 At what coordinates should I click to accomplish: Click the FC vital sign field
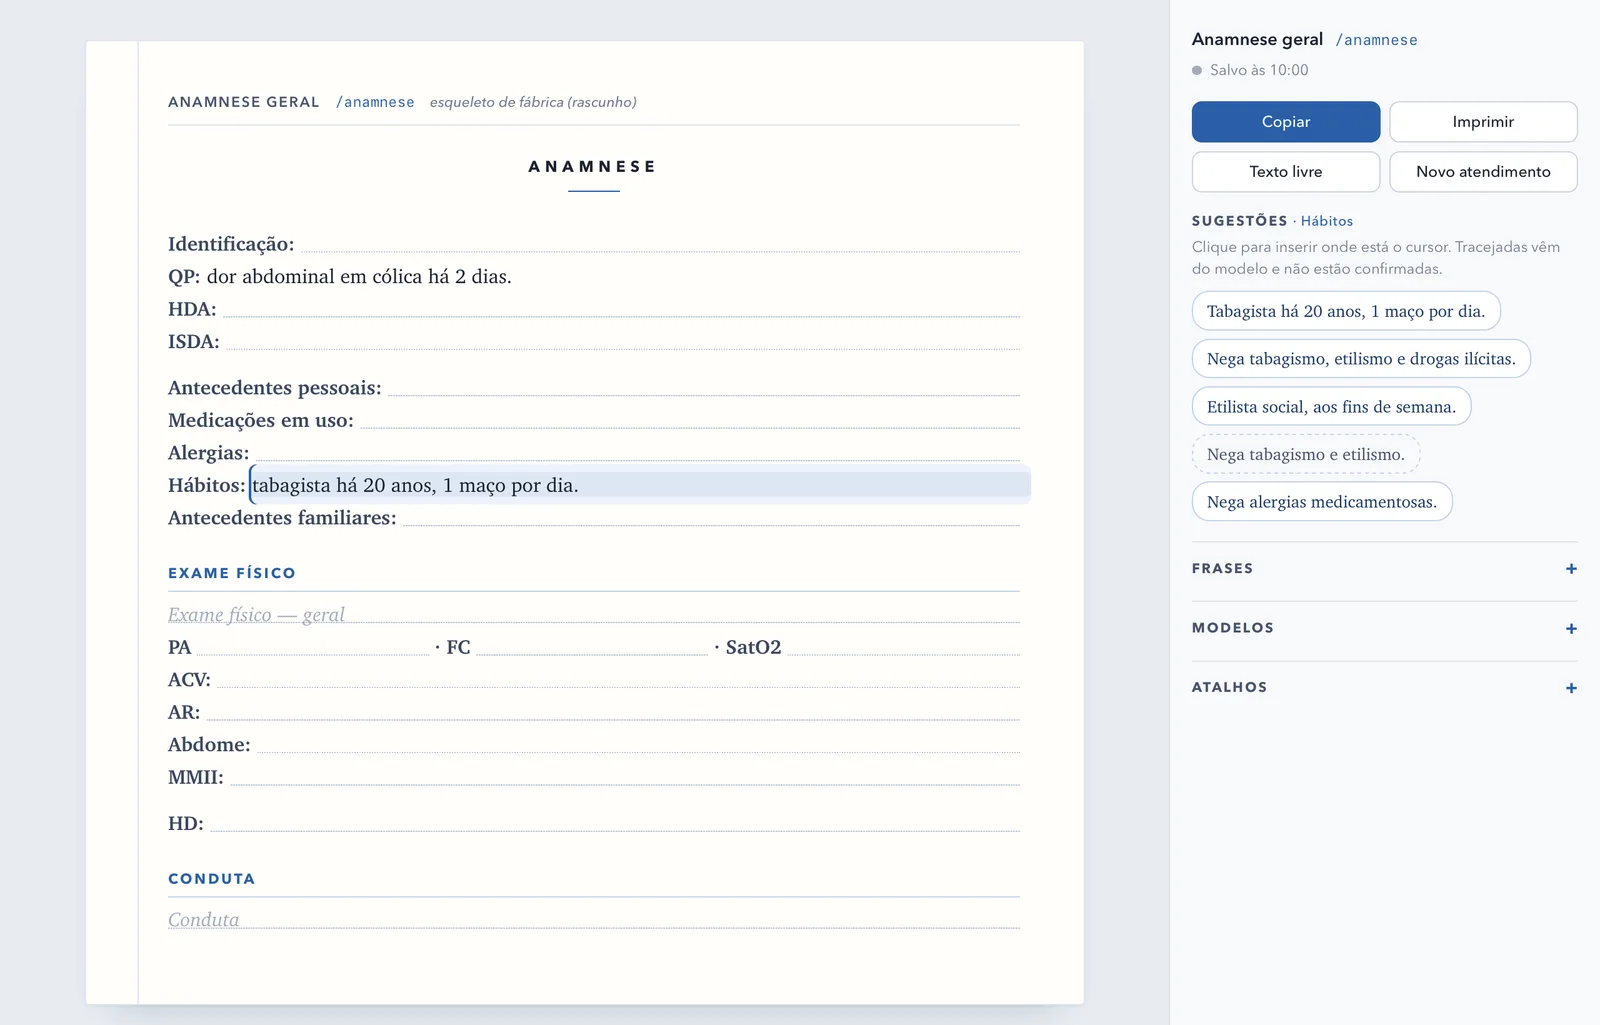click(592, 648)
